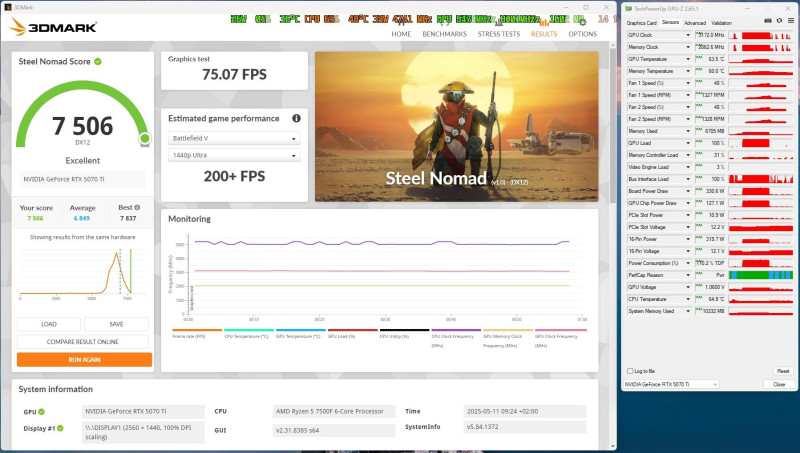Take a GPU-Z screenshot with the camera icon
The width and height of the screenshot is (800, 453).
(768, 21)
